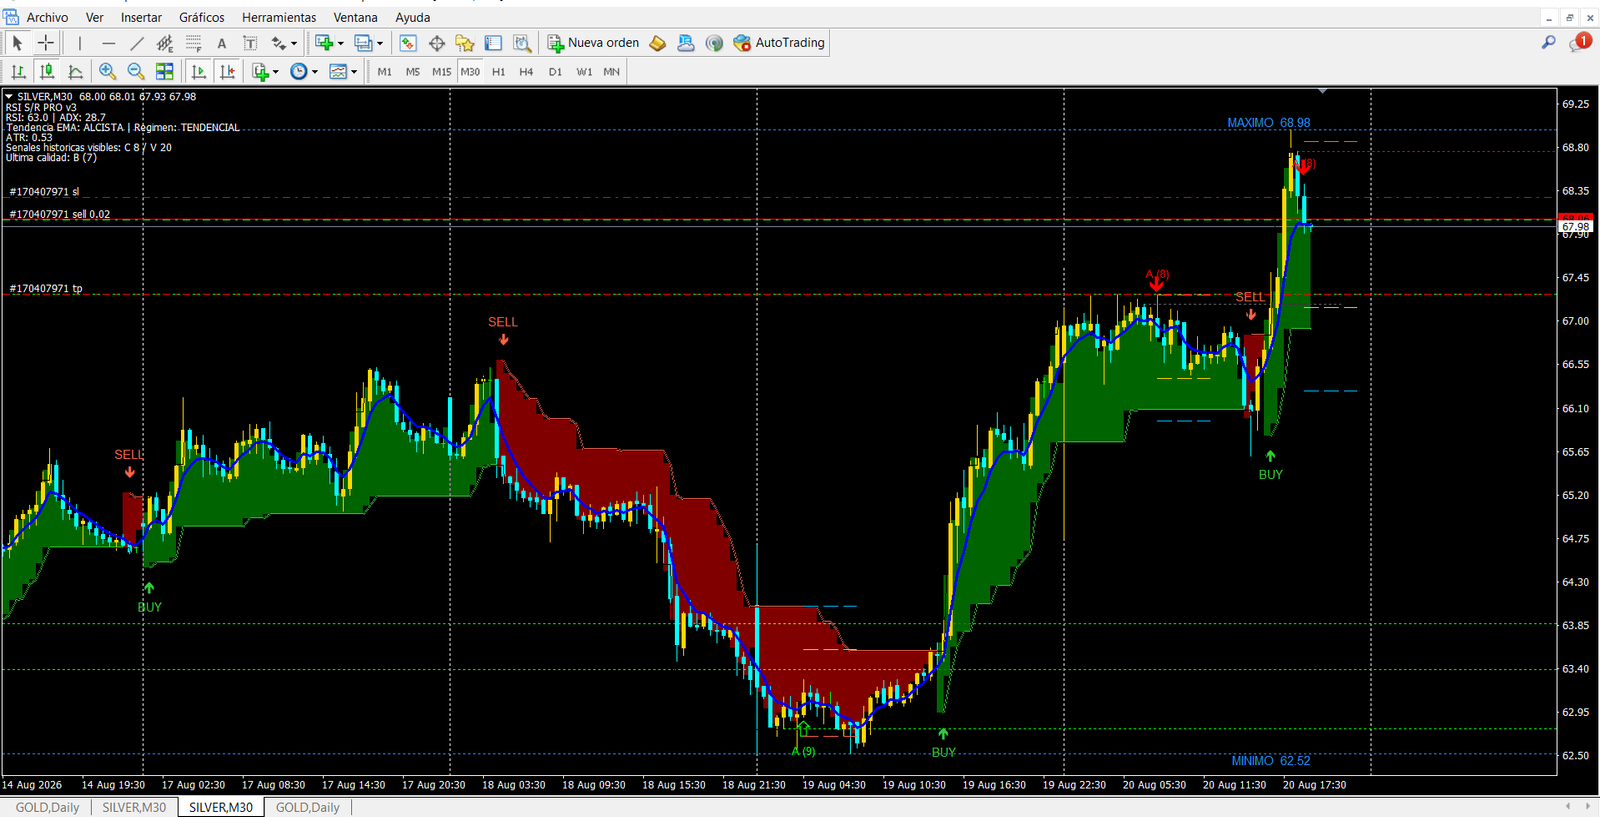1600x817 pixels.
Task: Set timeframe to H1
Action: 498,72
